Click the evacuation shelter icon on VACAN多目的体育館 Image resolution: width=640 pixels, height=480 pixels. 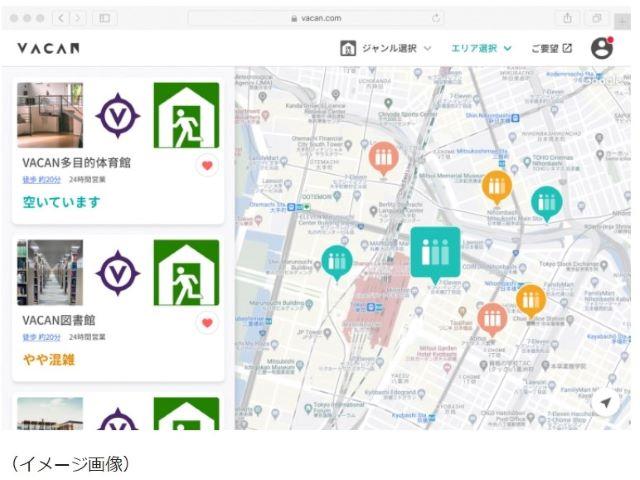186,115
